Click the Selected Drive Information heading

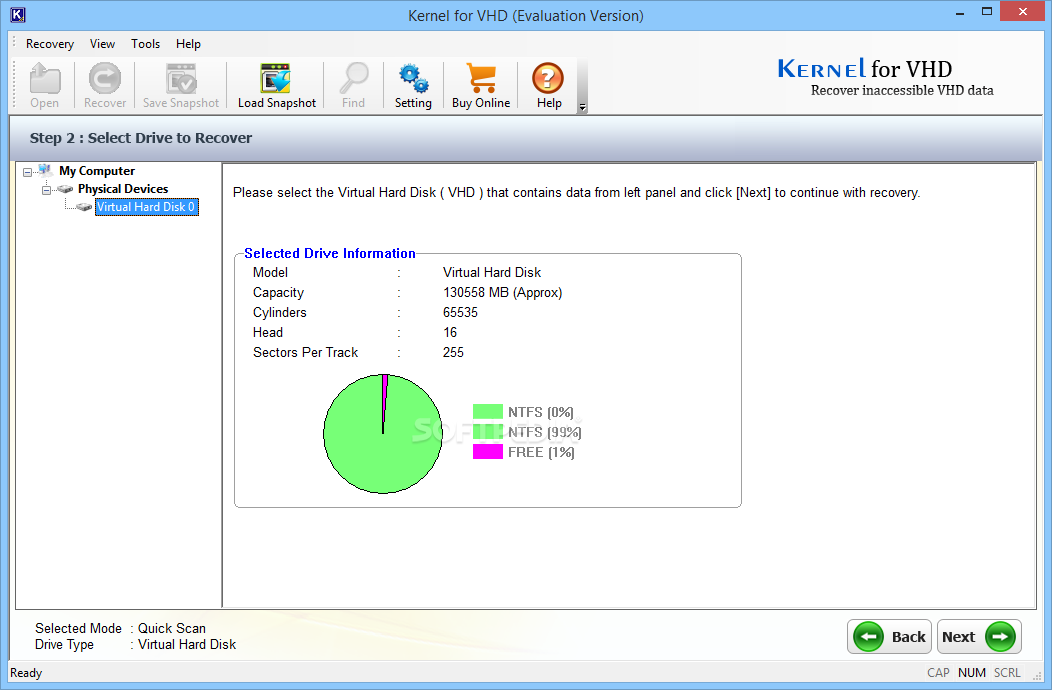coord(329,253)
